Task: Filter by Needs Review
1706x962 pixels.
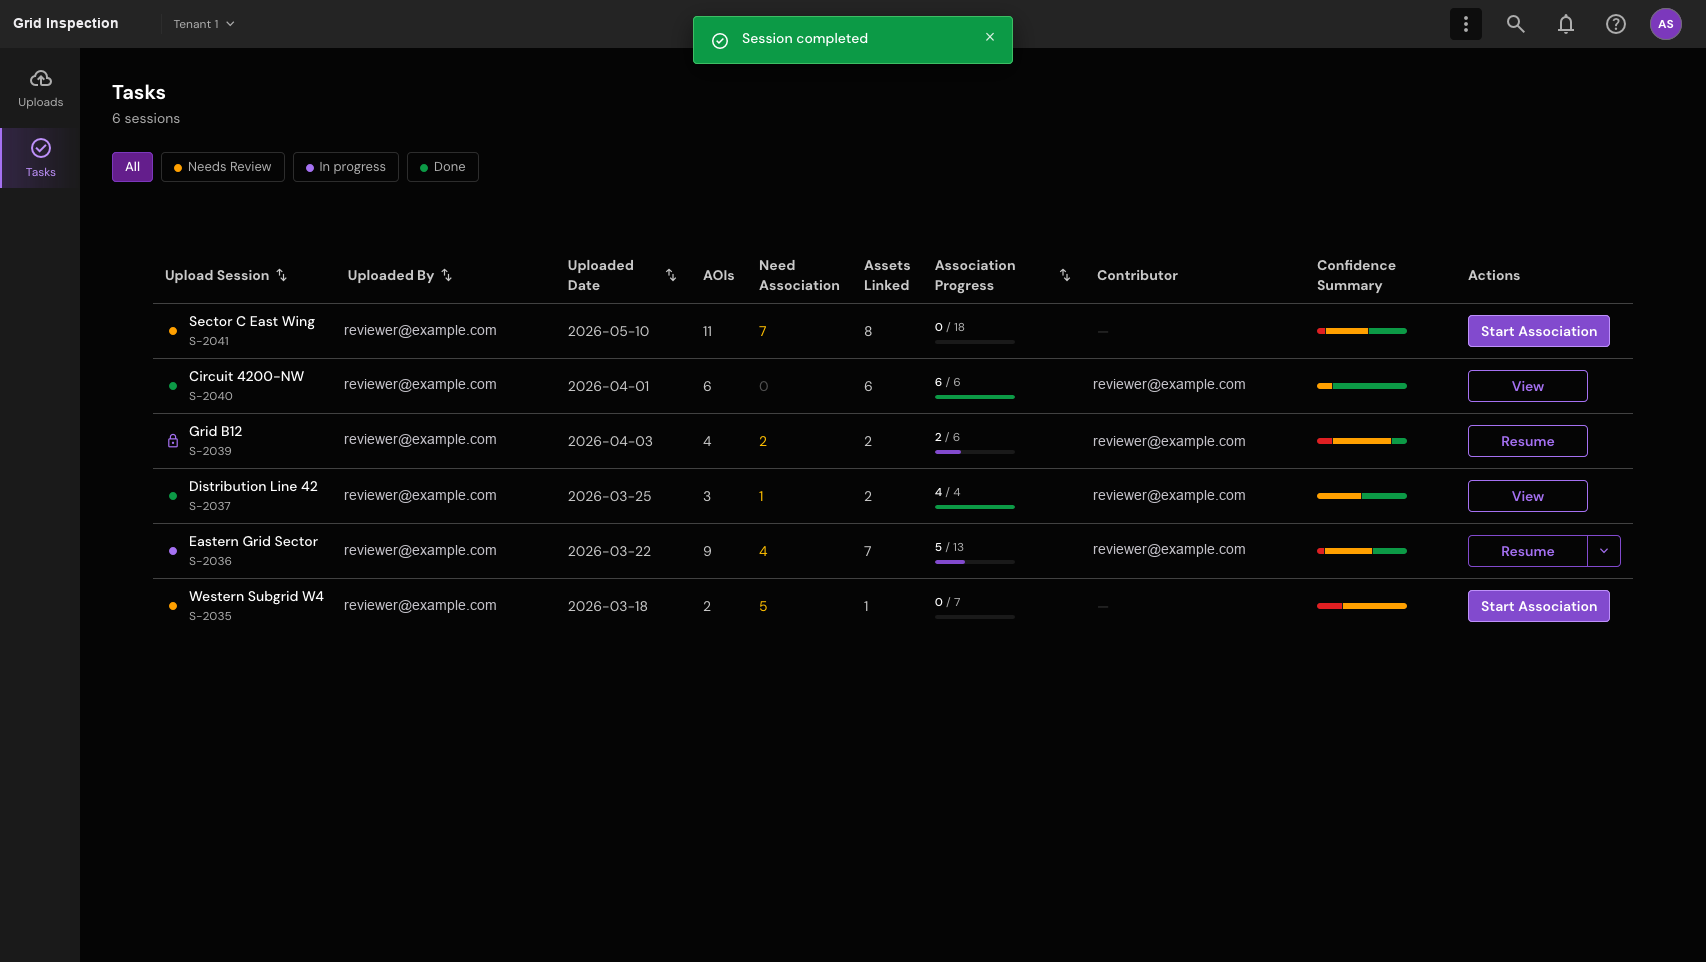Action: pos(223,167)
